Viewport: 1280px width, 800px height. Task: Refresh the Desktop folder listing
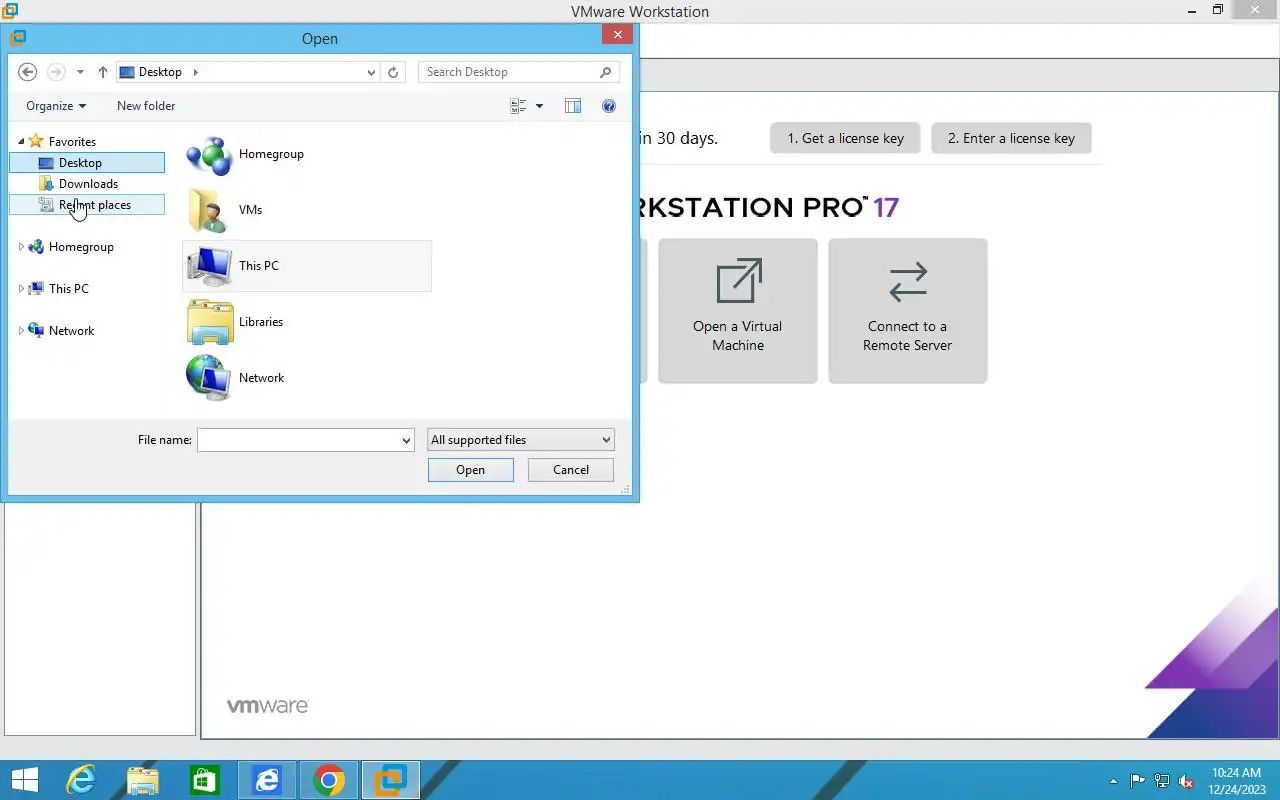393,72
